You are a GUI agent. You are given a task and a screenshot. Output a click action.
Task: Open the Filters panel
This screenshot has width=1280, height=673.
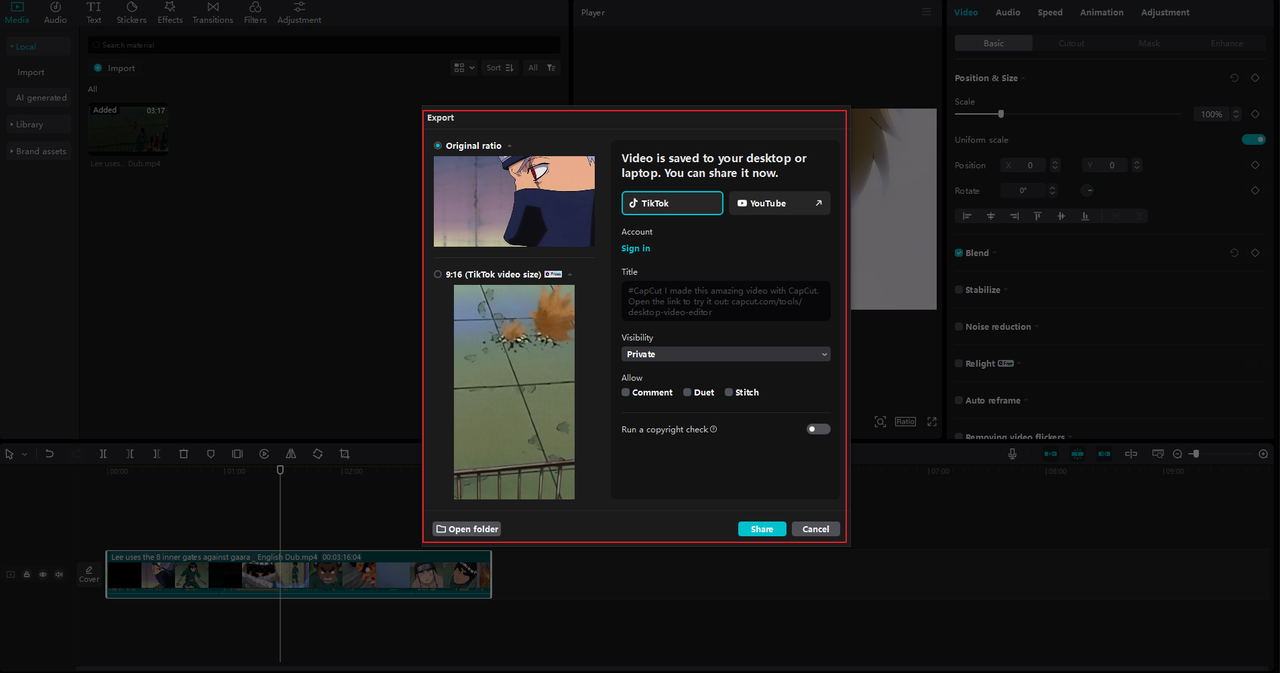pyautogui.click(x=255, y=12)
